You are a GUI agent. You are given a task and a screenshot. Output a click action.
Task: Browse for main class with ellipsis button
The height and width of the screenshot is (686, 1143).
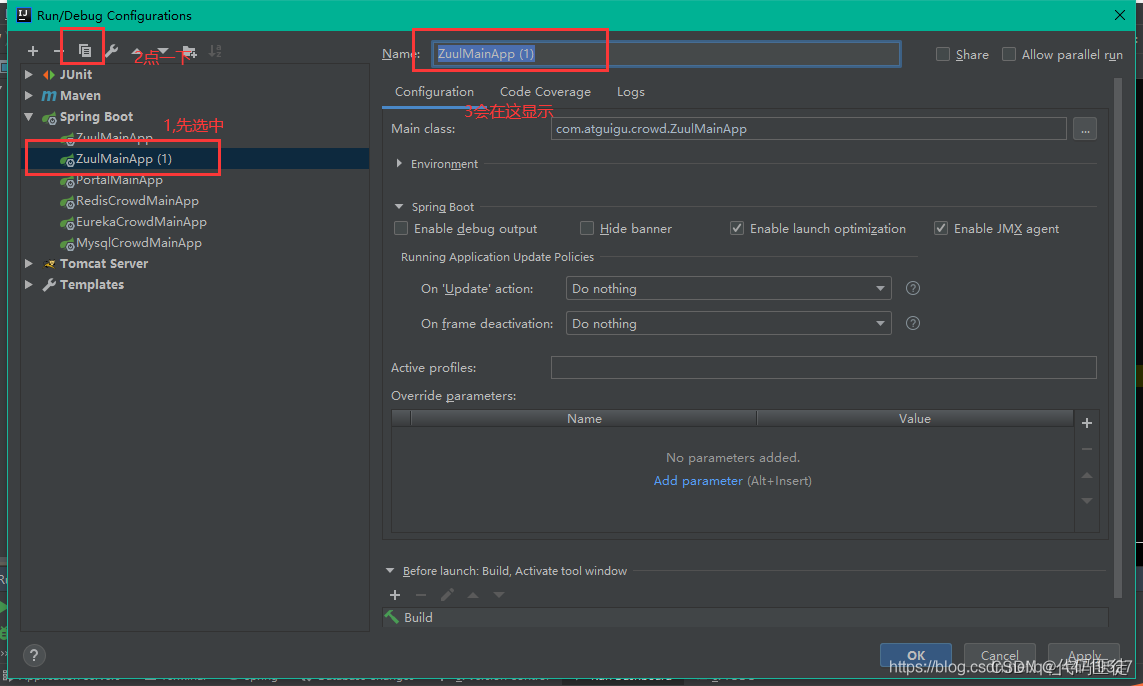pos(1085,129)
